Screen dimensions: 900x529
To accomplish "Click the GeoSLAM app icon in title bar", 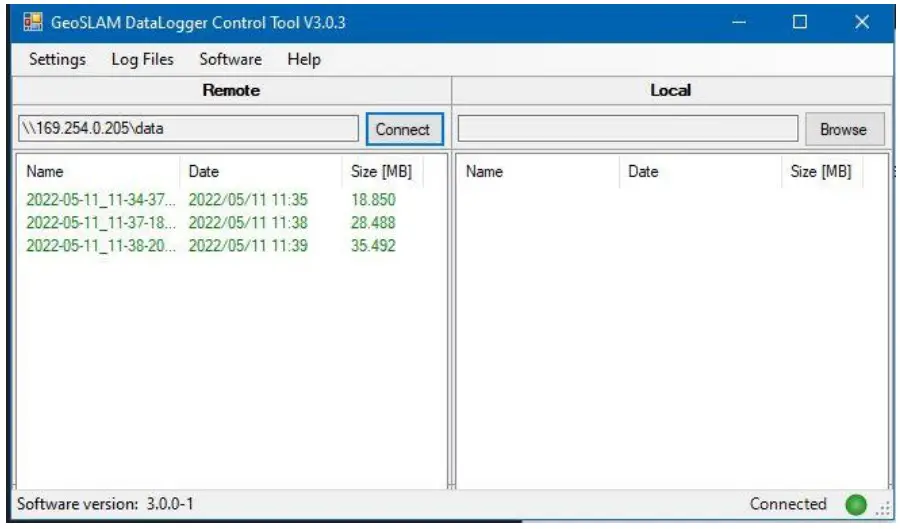I will click(x=33, y=22).
